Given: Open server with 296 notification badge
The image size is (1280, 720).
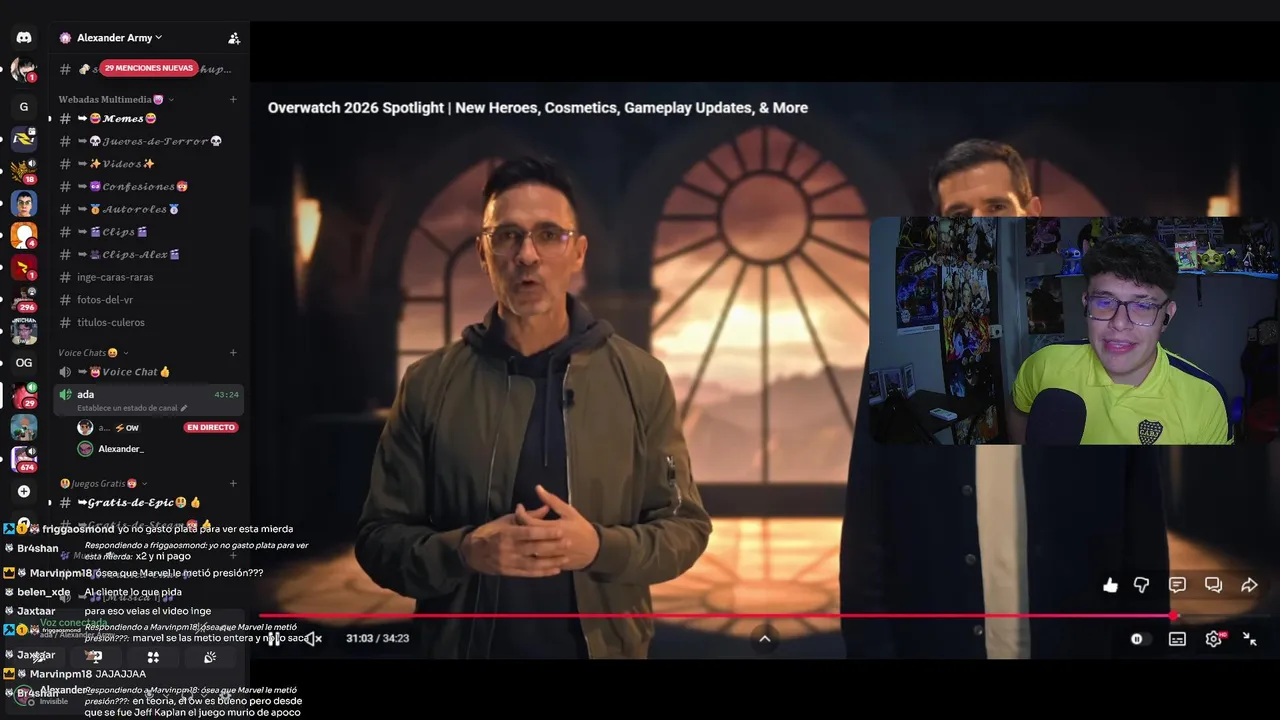Looking at the screenshot, I should pyautogui.click(x=24, y=298).
